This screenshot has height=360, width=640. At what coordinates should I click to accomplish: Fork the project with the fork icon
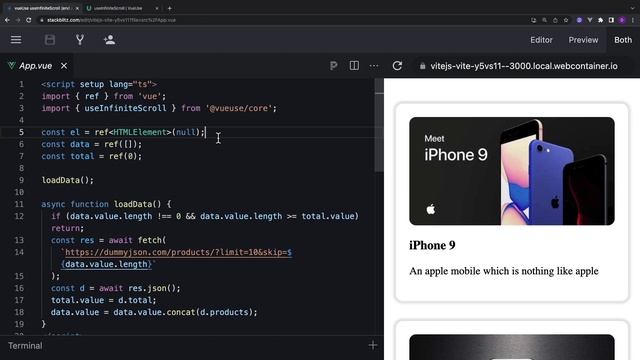[x=80, y=40]
